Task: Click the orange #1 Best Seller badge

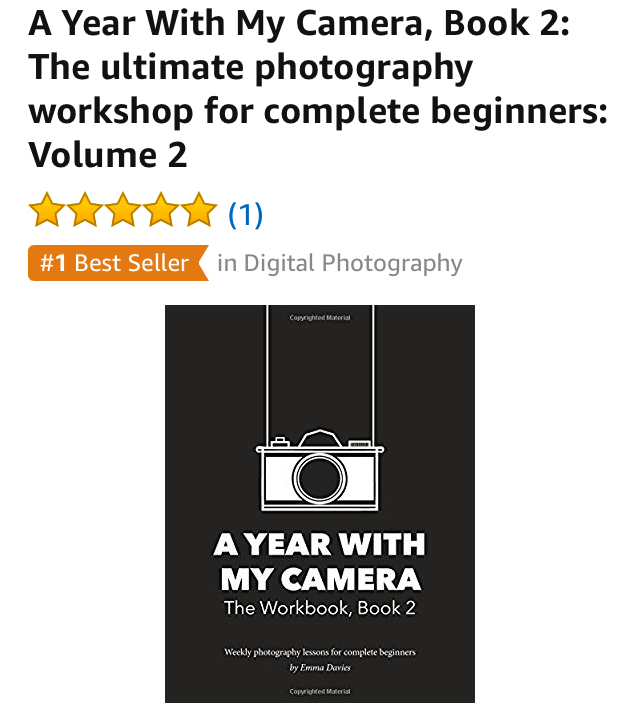Action: [x=118, y=263]
